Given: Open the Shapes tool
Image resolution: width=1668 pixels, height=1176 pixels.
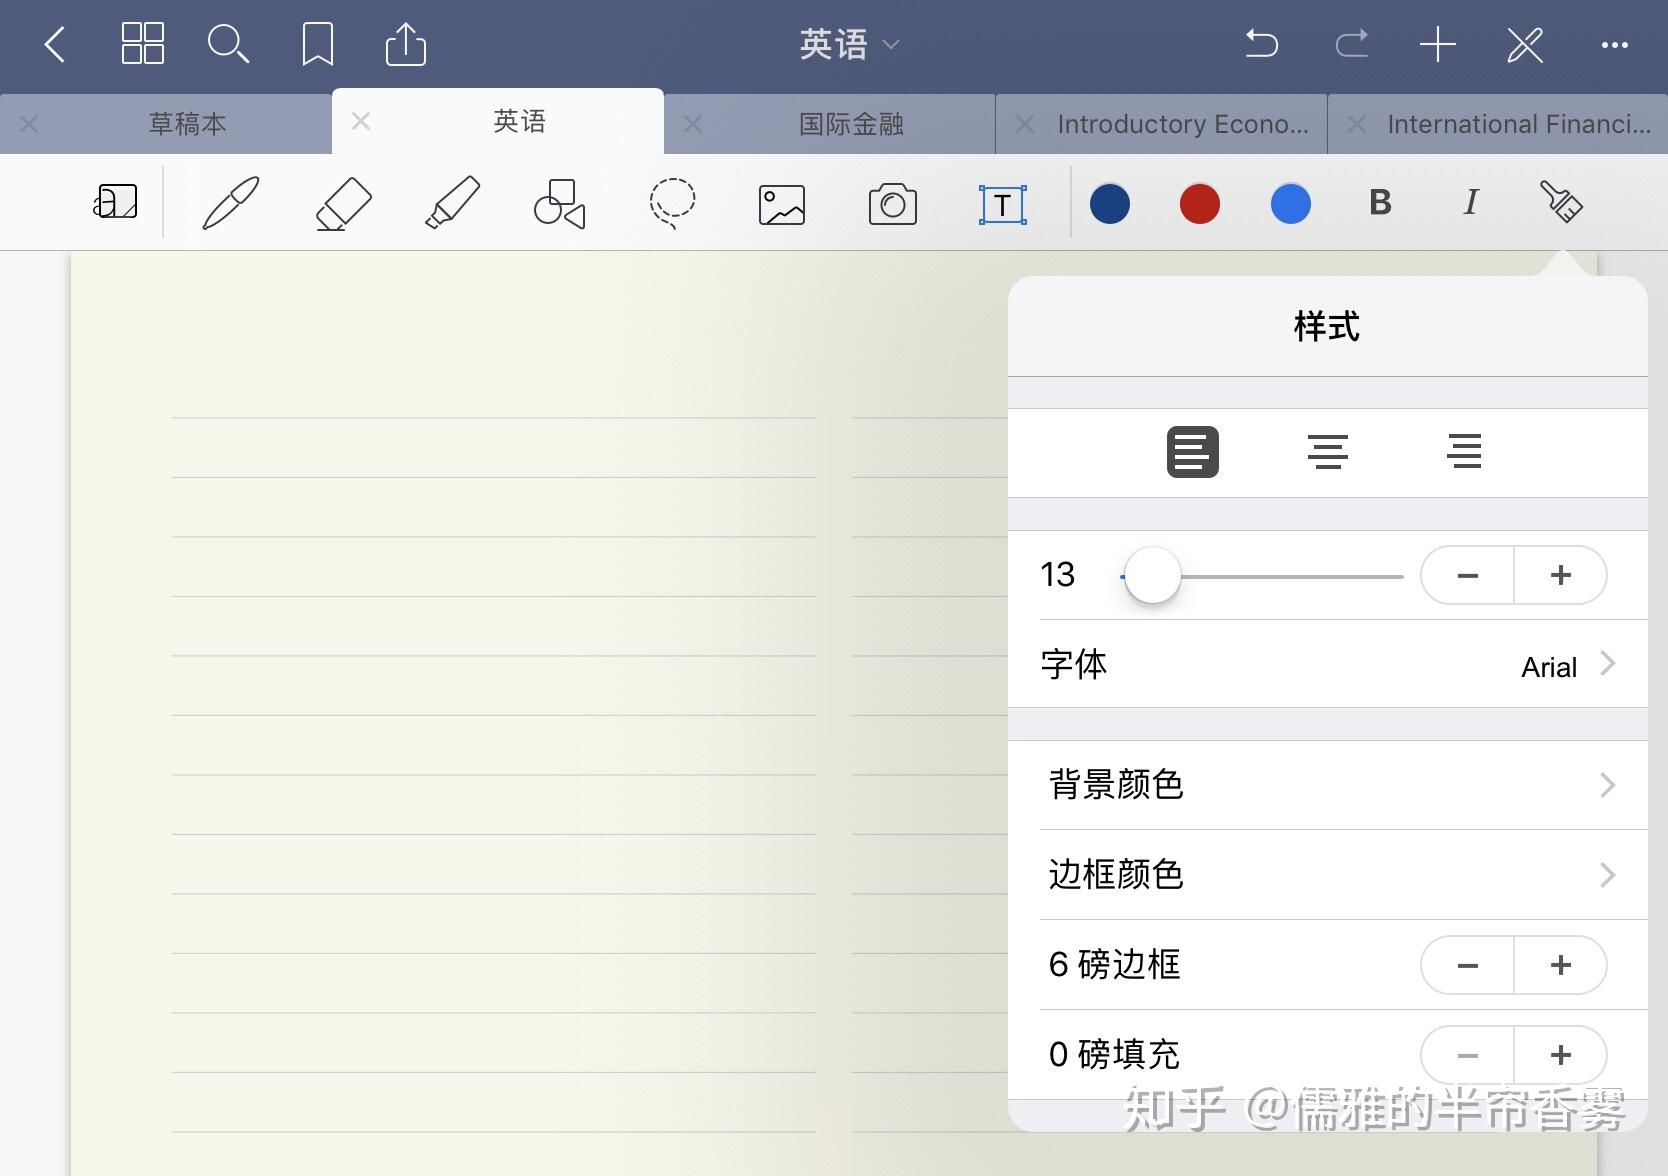Looking at the screenshot, I should [x=558, y=203].
